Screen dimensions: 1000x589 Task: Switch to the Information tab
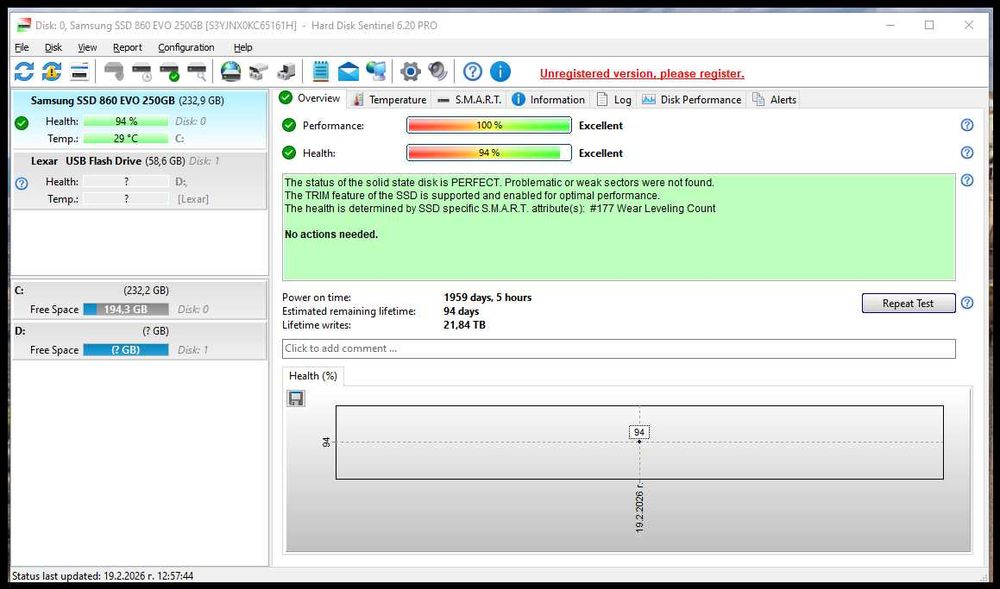[x=548, y=99]
